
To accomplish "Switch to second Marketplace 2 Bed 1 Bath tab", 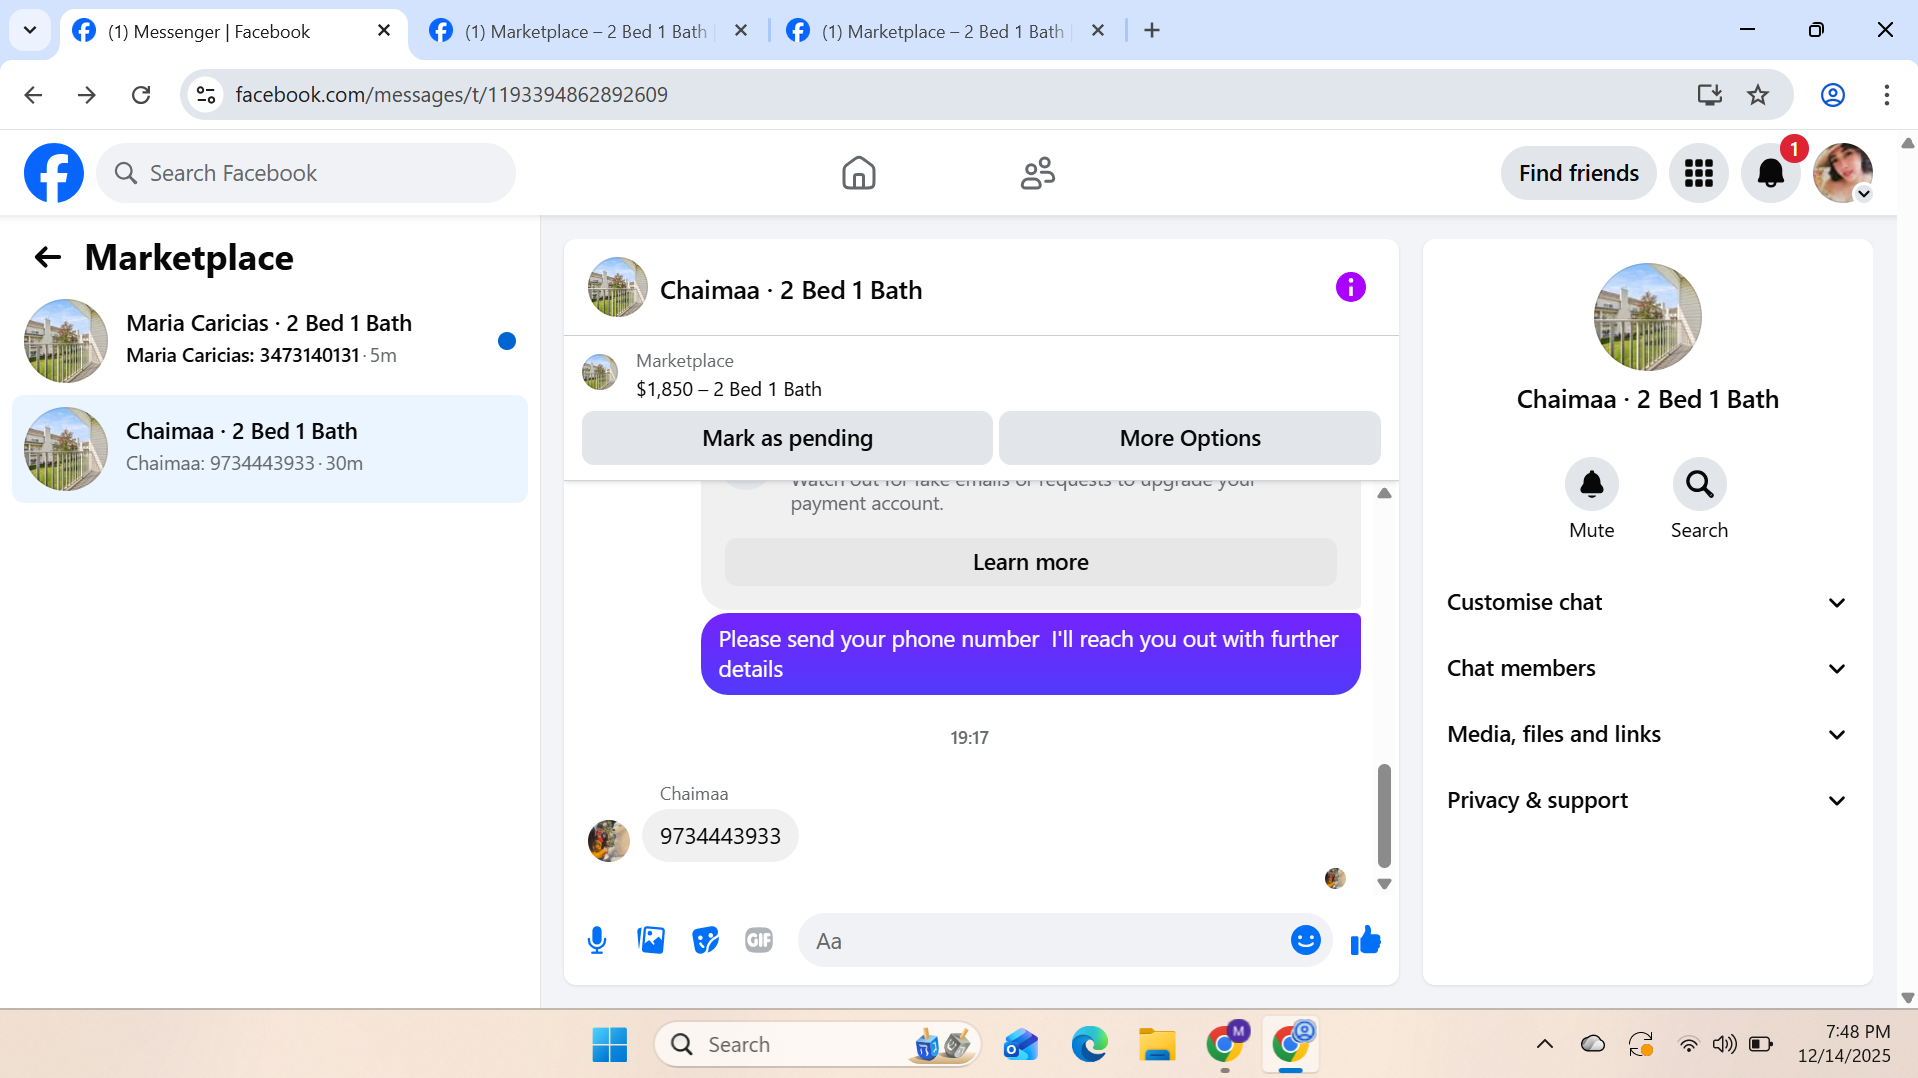I will coord(588,31).
